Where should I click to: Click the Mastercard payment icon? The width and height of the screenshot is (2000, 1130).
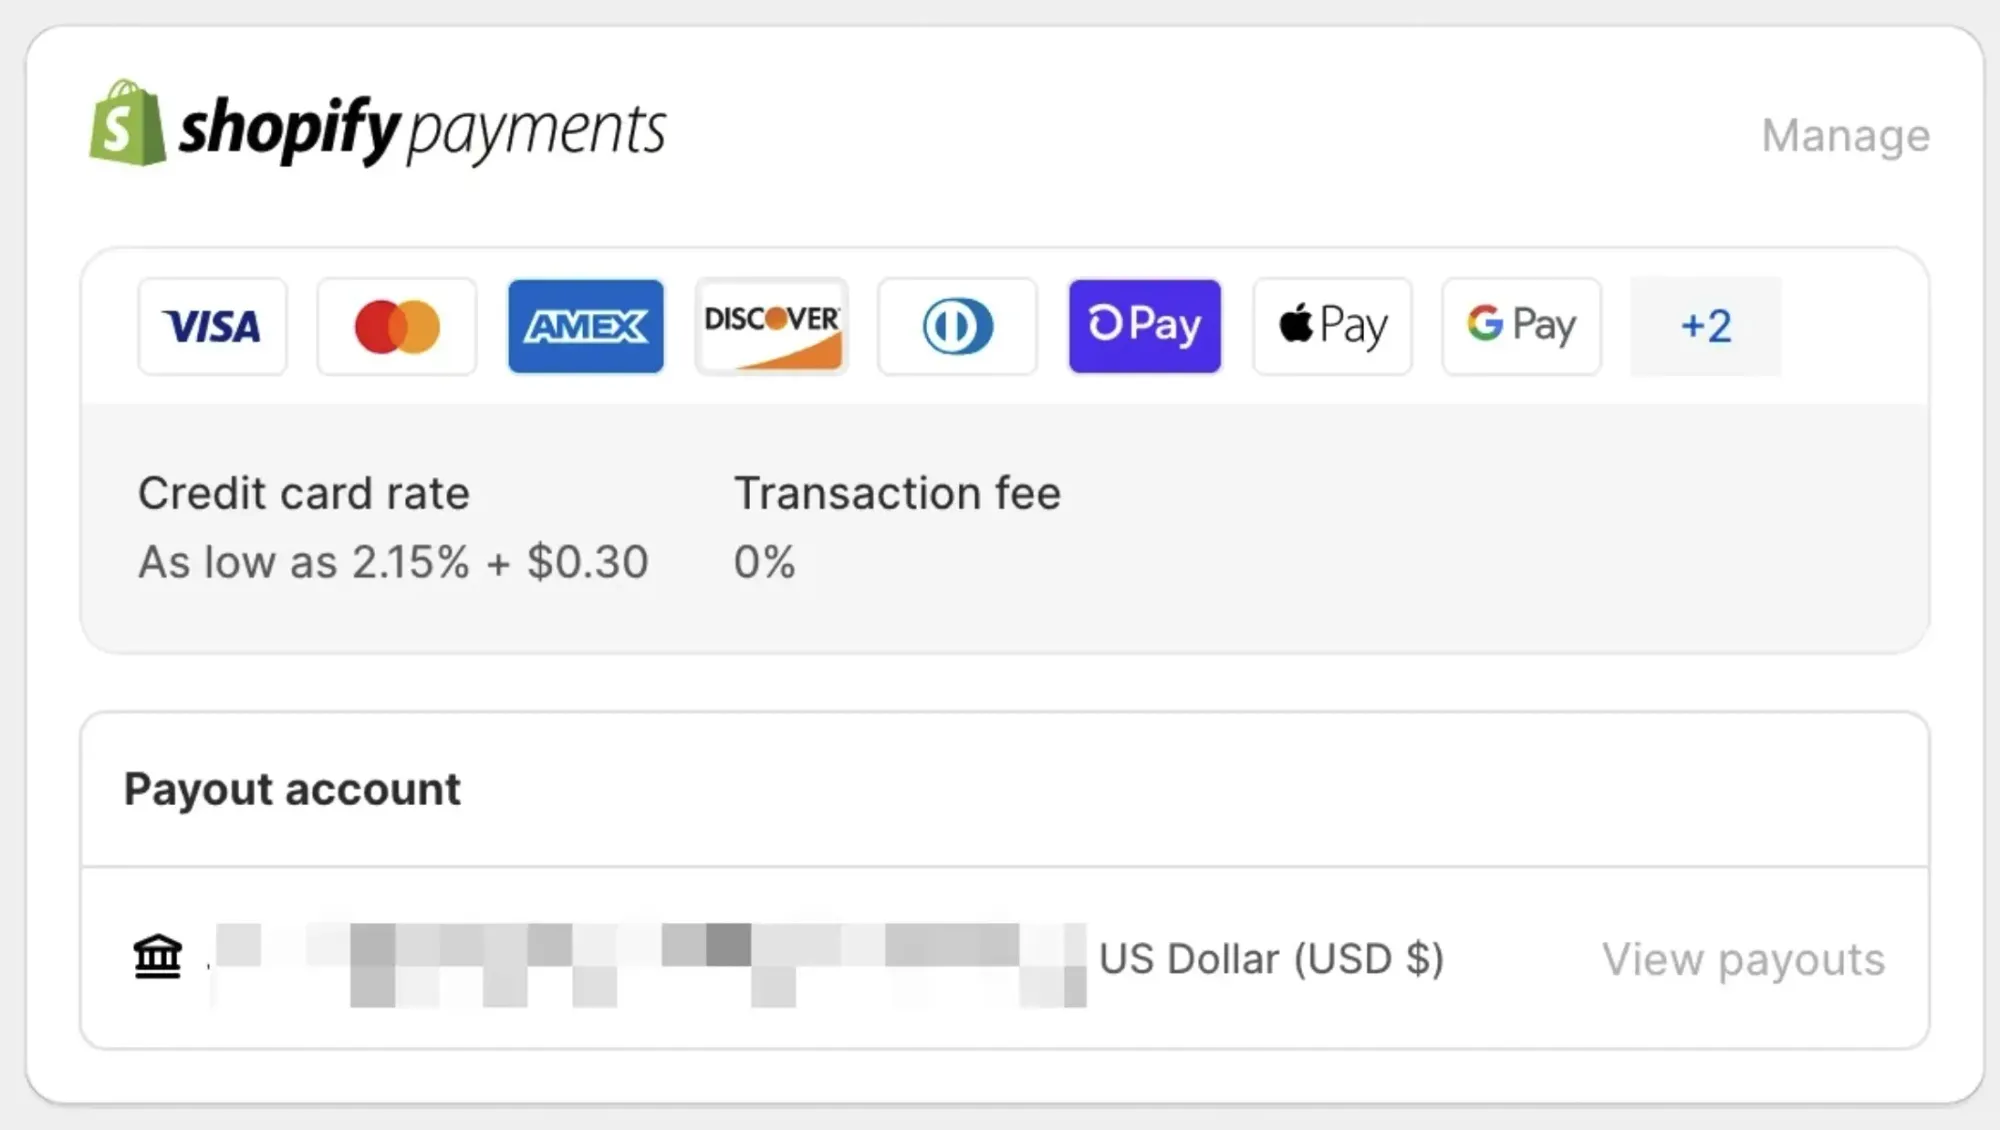tap(396, 326)
